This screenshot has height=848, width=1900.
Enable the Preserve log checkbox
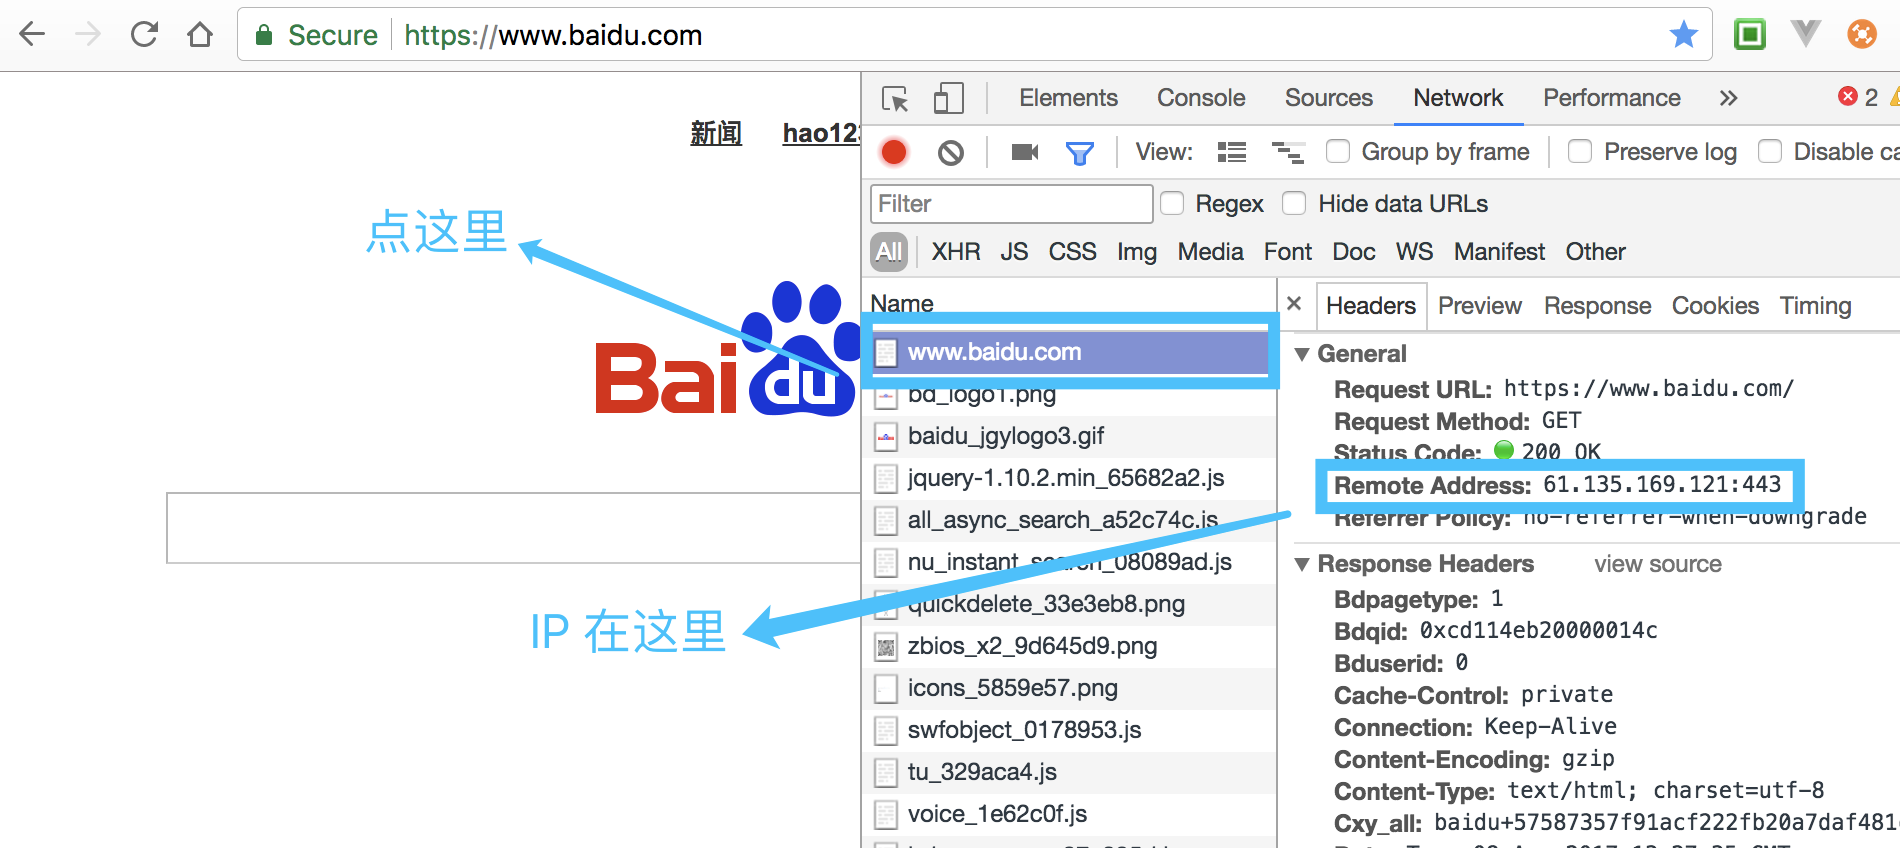click(x=1580, y=151)
